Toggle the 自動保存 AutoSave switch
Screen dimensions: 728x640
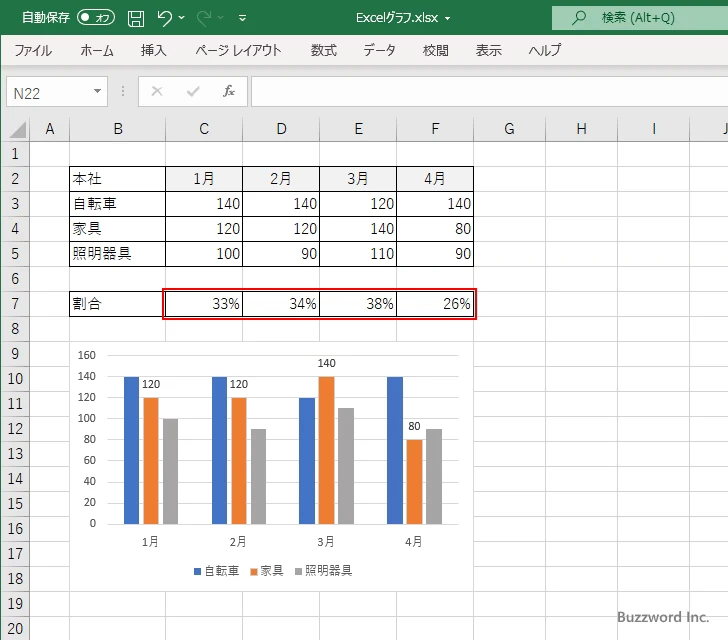tap(96, 18)
